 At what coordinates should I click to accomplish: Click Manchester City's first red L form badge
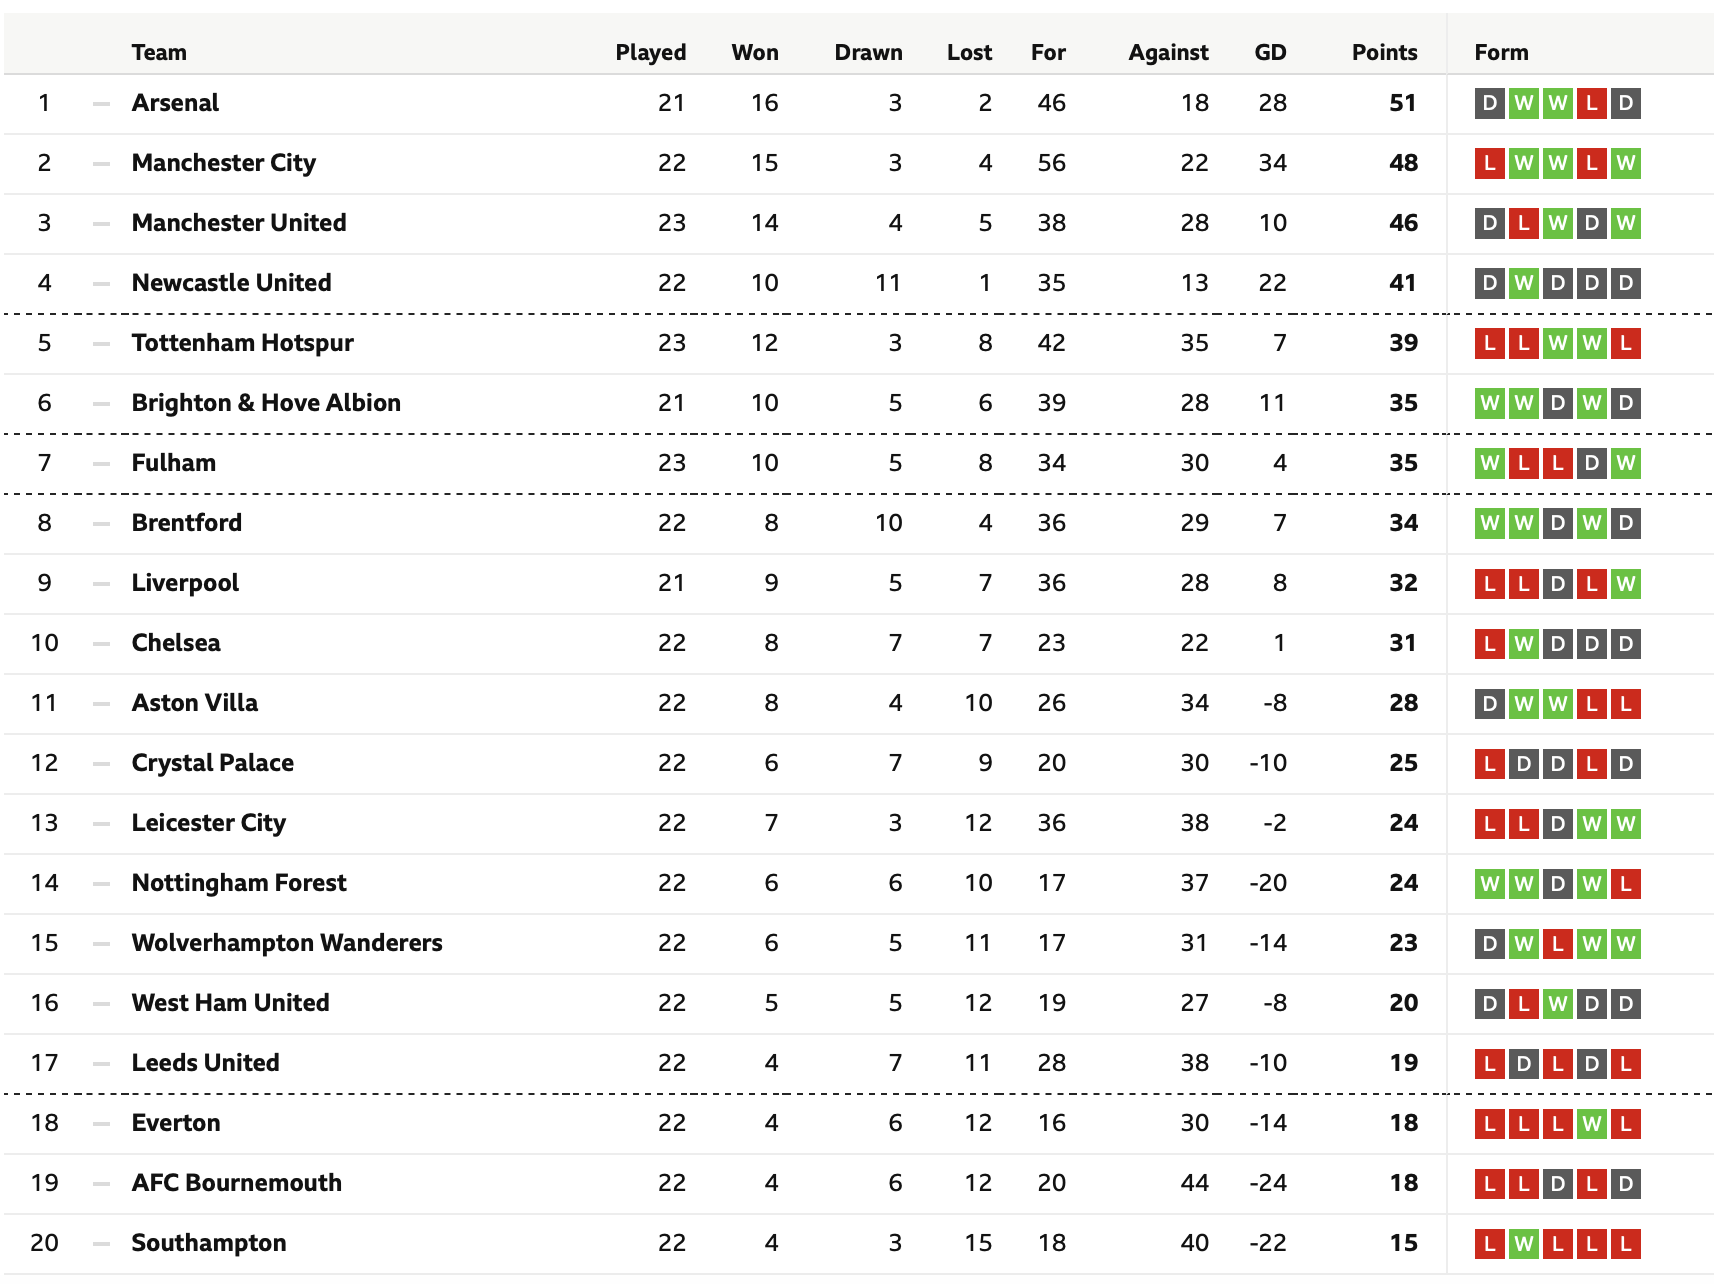(x=1489, y=163)
